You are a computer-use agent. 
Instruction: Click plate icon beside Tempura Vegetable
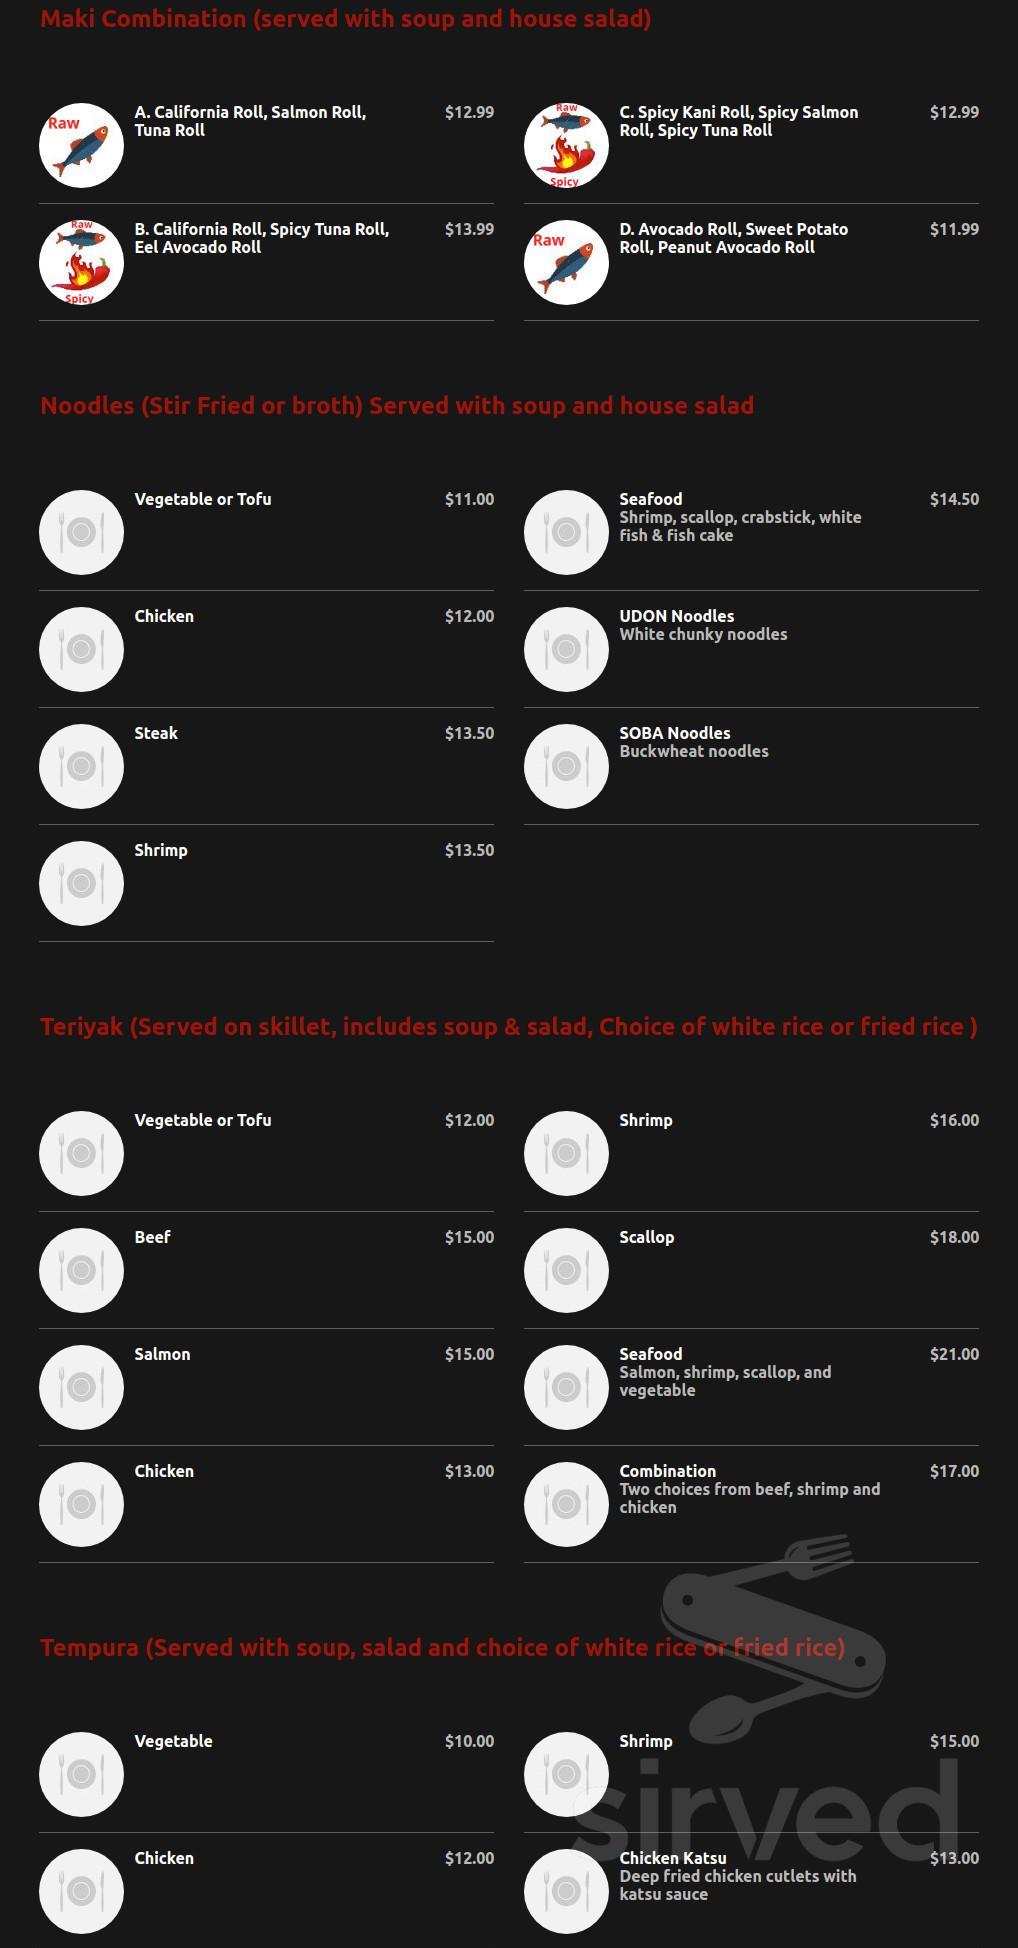81,1774
